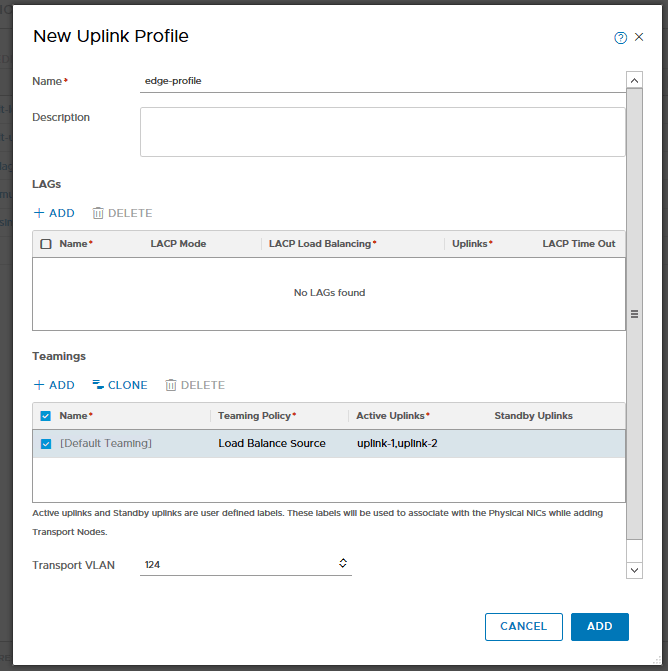The width and height of the screenshot is (668, 671).
Task: Toggle the LAGs select-all checkbox
Action: (46, 244)
